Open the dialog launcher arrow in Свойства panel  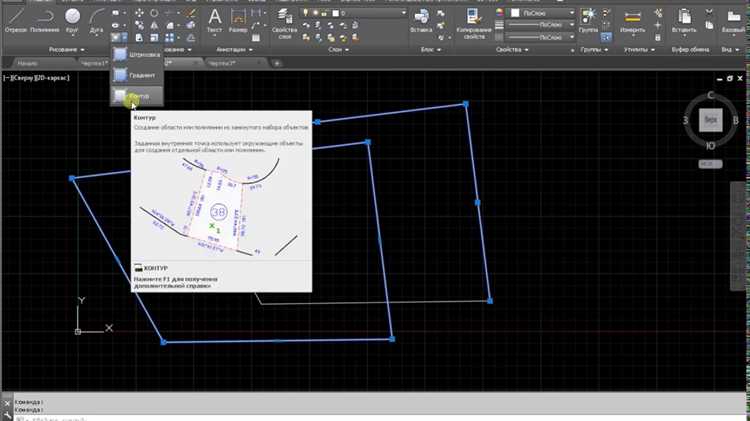click(x=572, y=50)
